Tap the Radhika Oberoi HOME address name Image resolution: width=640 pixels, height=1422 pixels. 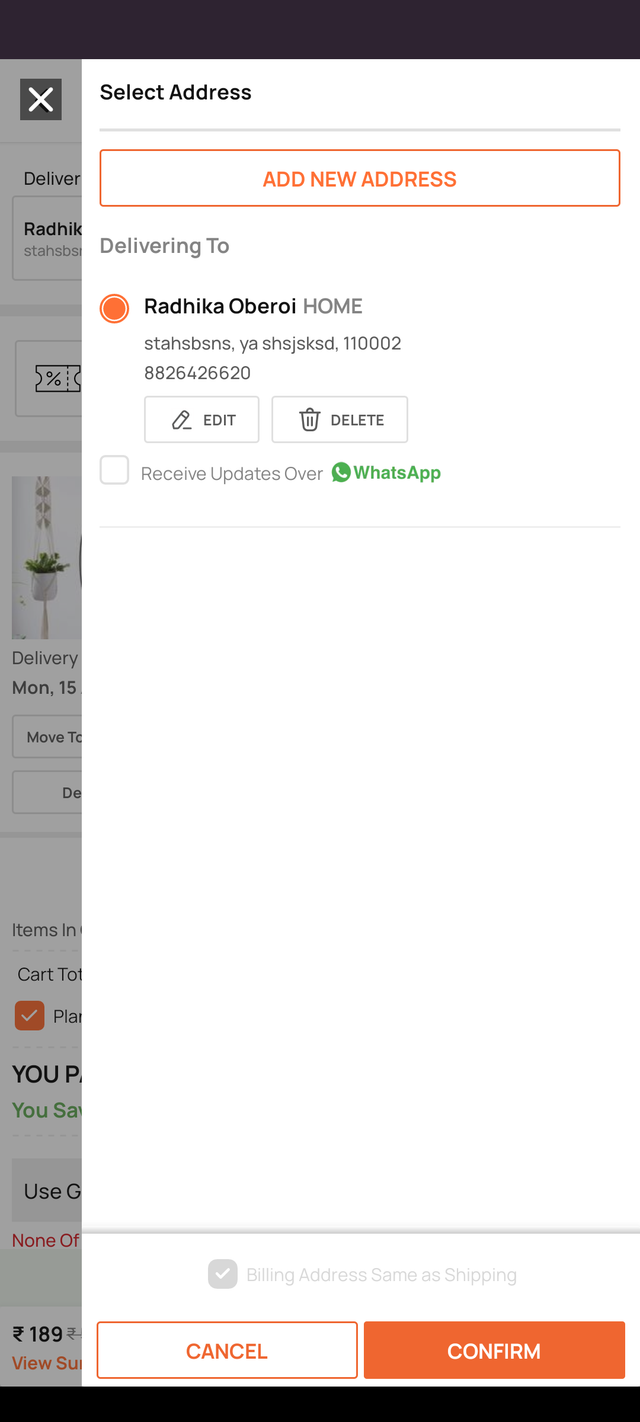tap(253, 306)
